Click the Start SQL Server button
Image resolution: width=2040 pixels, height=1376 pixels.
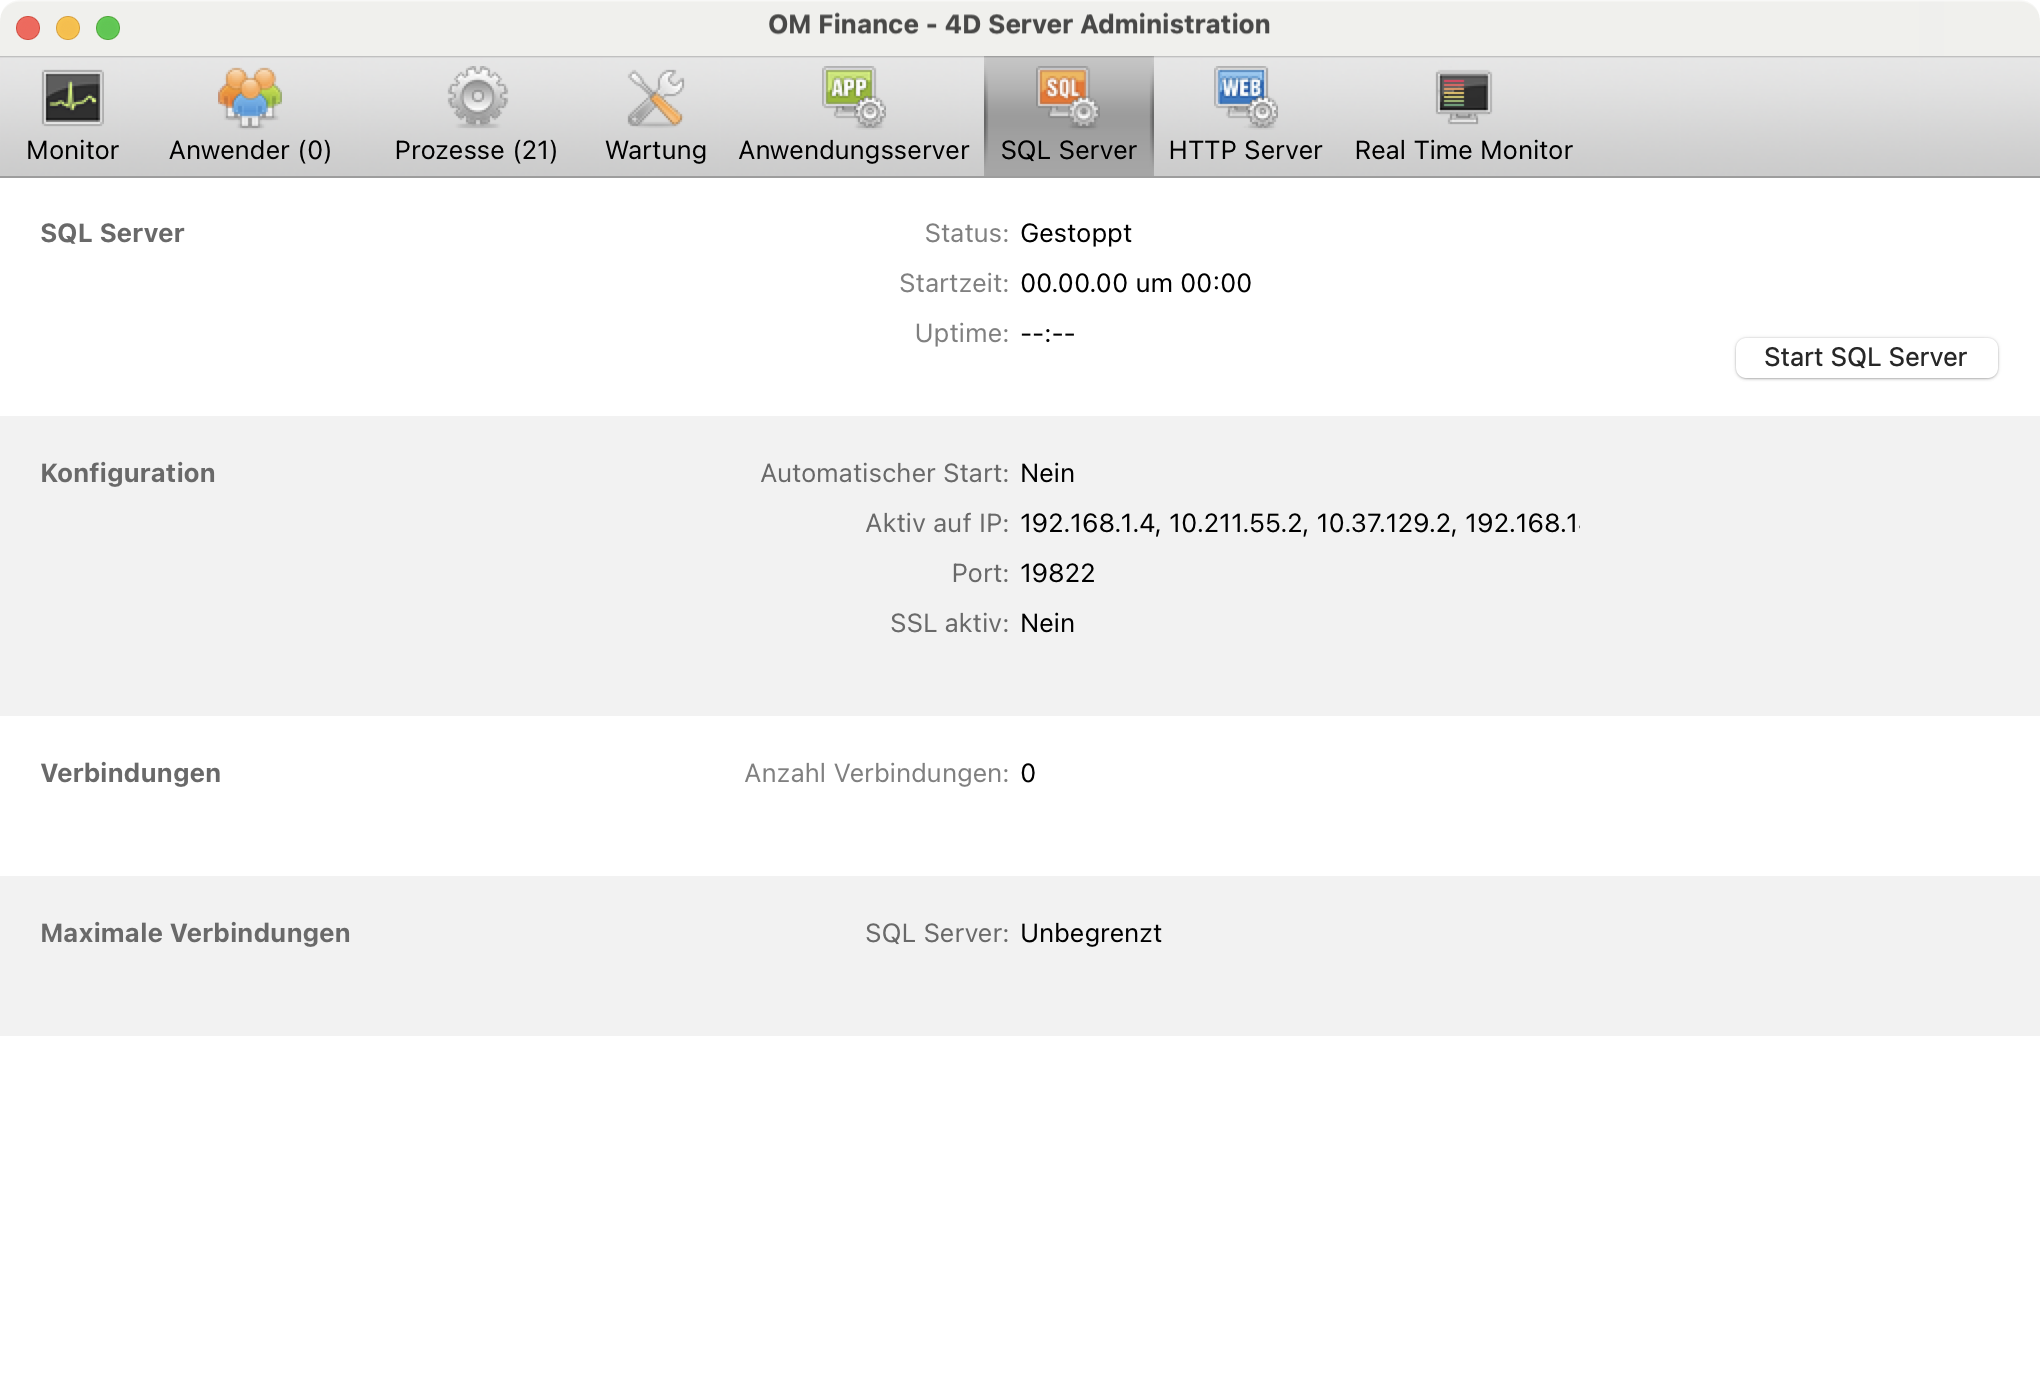click(x=1866, y=357)
